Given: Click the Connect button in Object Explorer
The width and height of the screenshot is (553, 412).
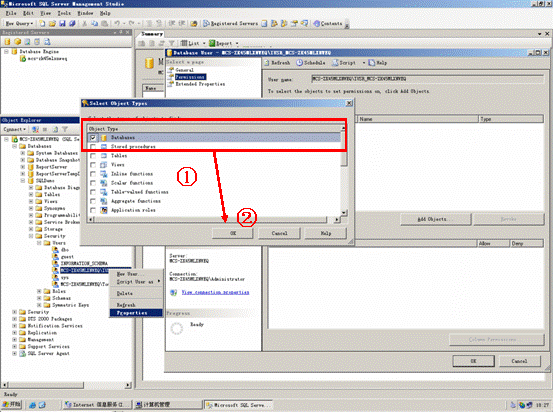Looking at the screenshot, I should click(14, 129).
